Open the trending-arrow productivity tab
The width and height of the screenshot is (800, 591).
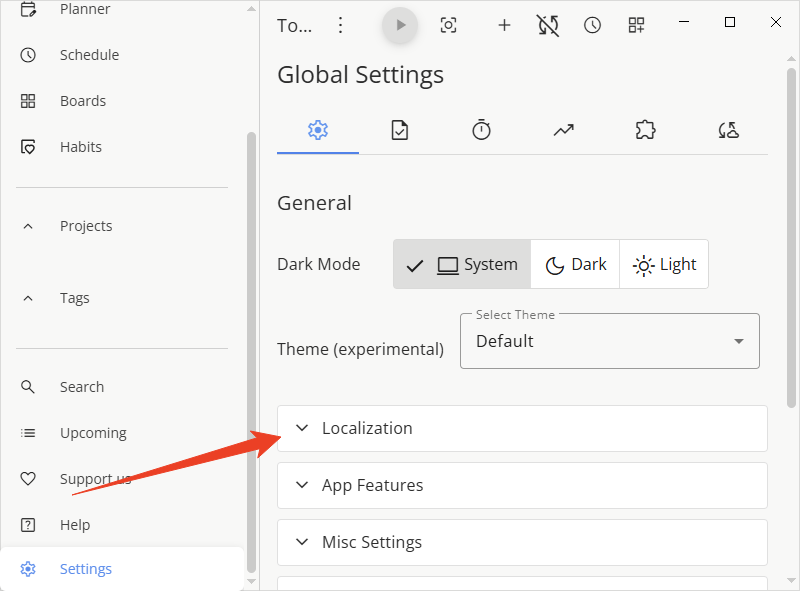click(x=563, y=129)
